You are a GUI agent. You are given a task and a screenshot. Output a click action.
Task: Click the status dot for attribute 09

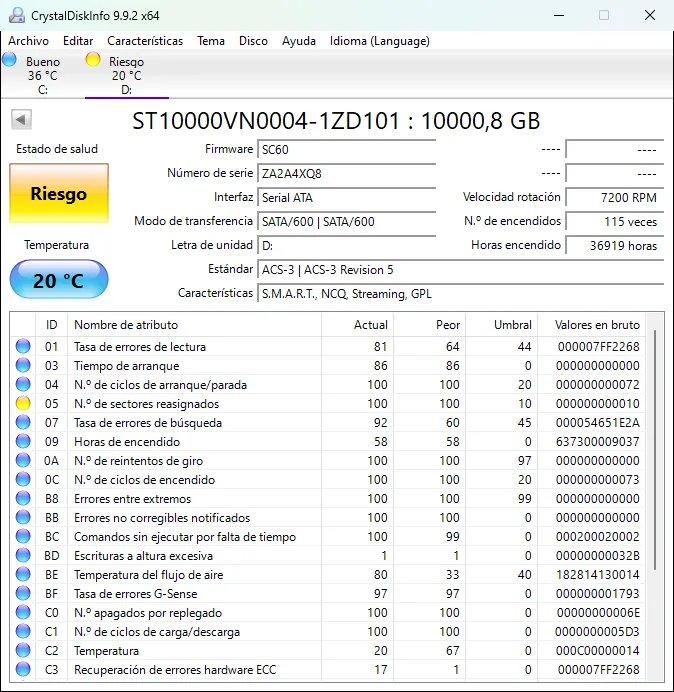coord(23,441)
